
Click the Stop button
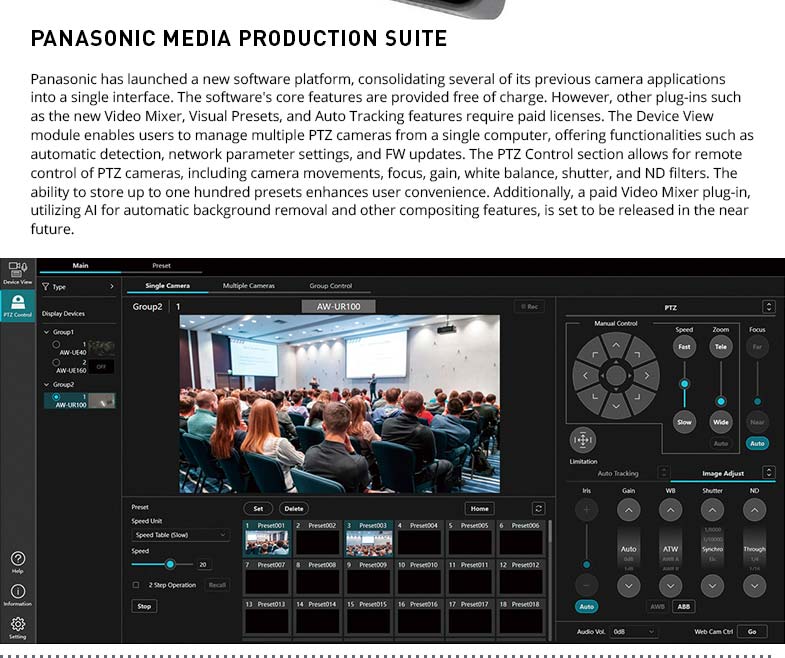144,606
